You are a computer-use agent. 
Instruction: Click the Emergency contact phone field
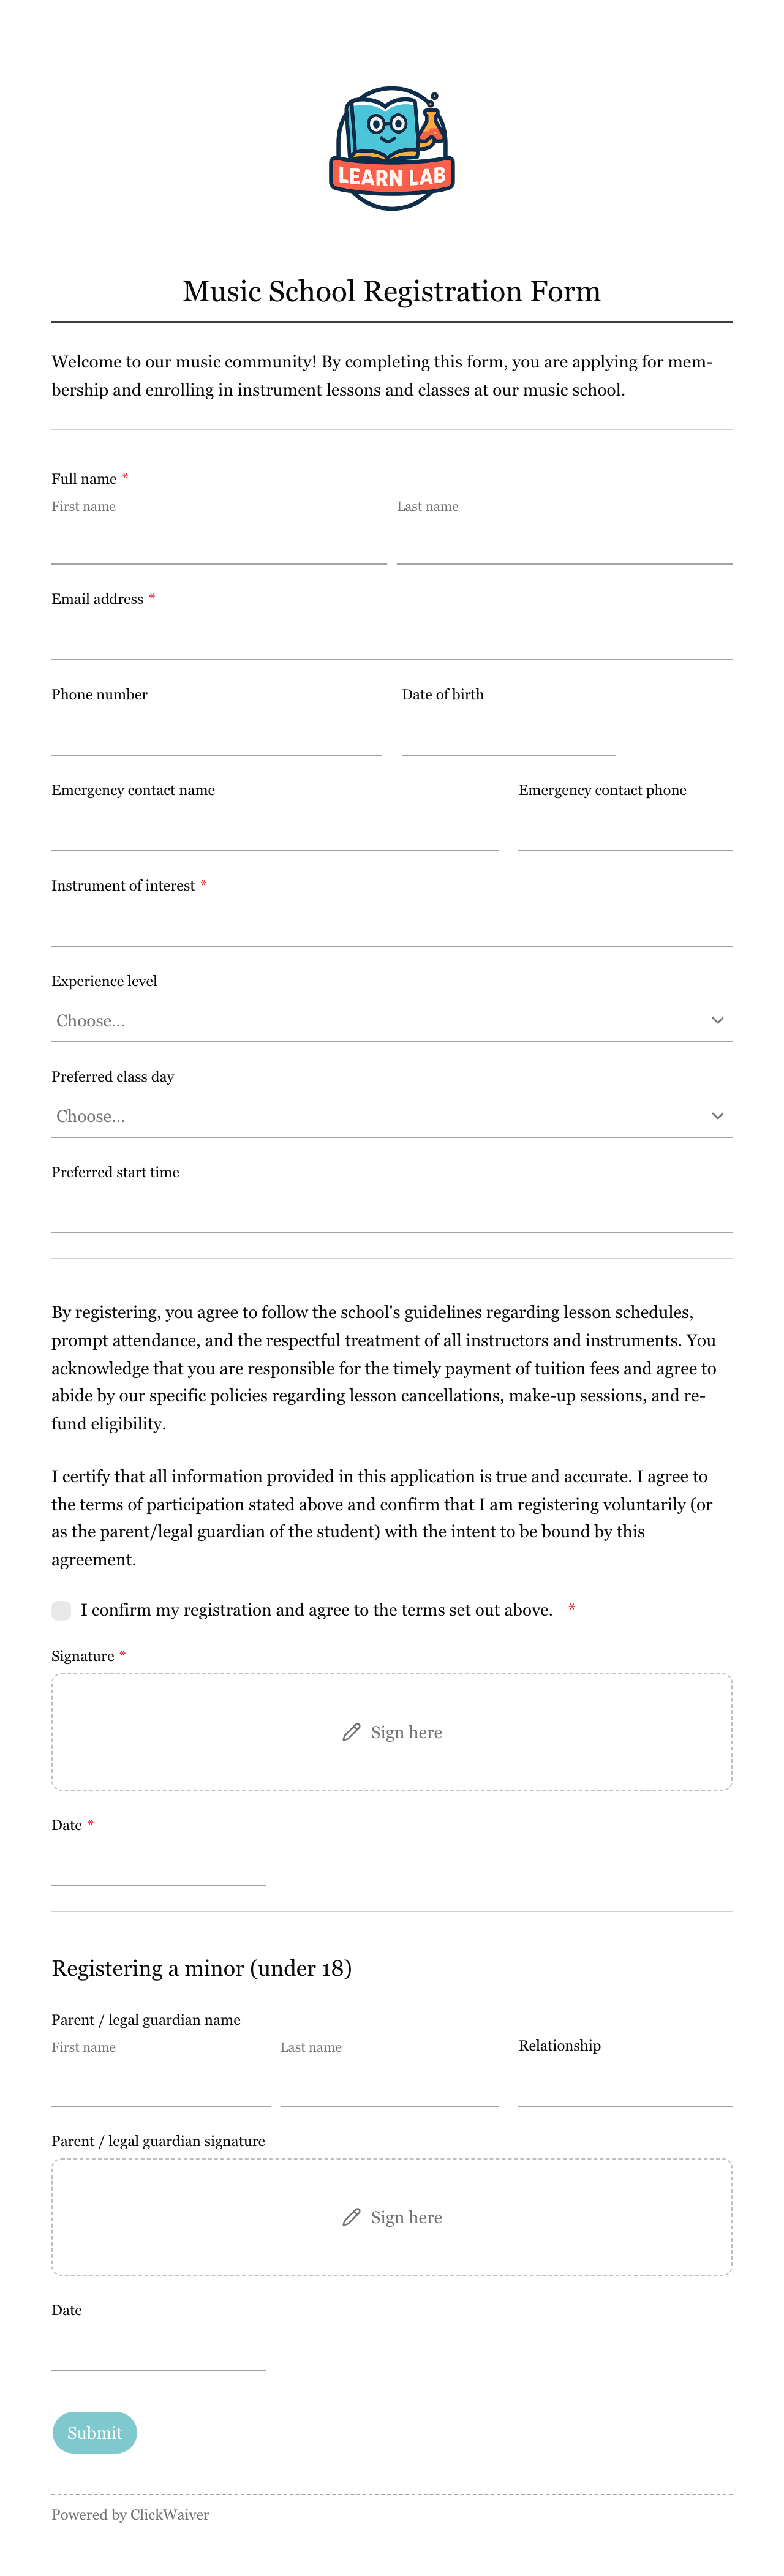pos(626,830)
